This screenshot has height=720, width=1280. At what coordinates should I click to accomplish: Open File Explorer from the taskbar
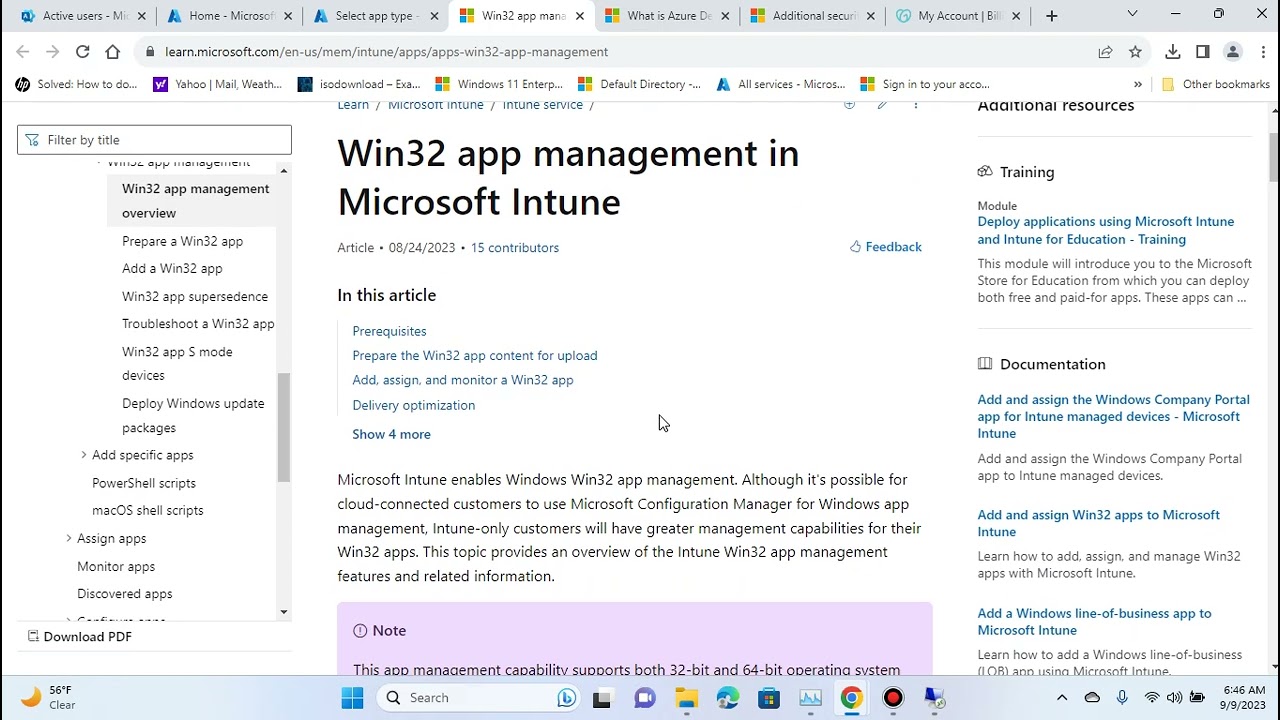(686, 698)
